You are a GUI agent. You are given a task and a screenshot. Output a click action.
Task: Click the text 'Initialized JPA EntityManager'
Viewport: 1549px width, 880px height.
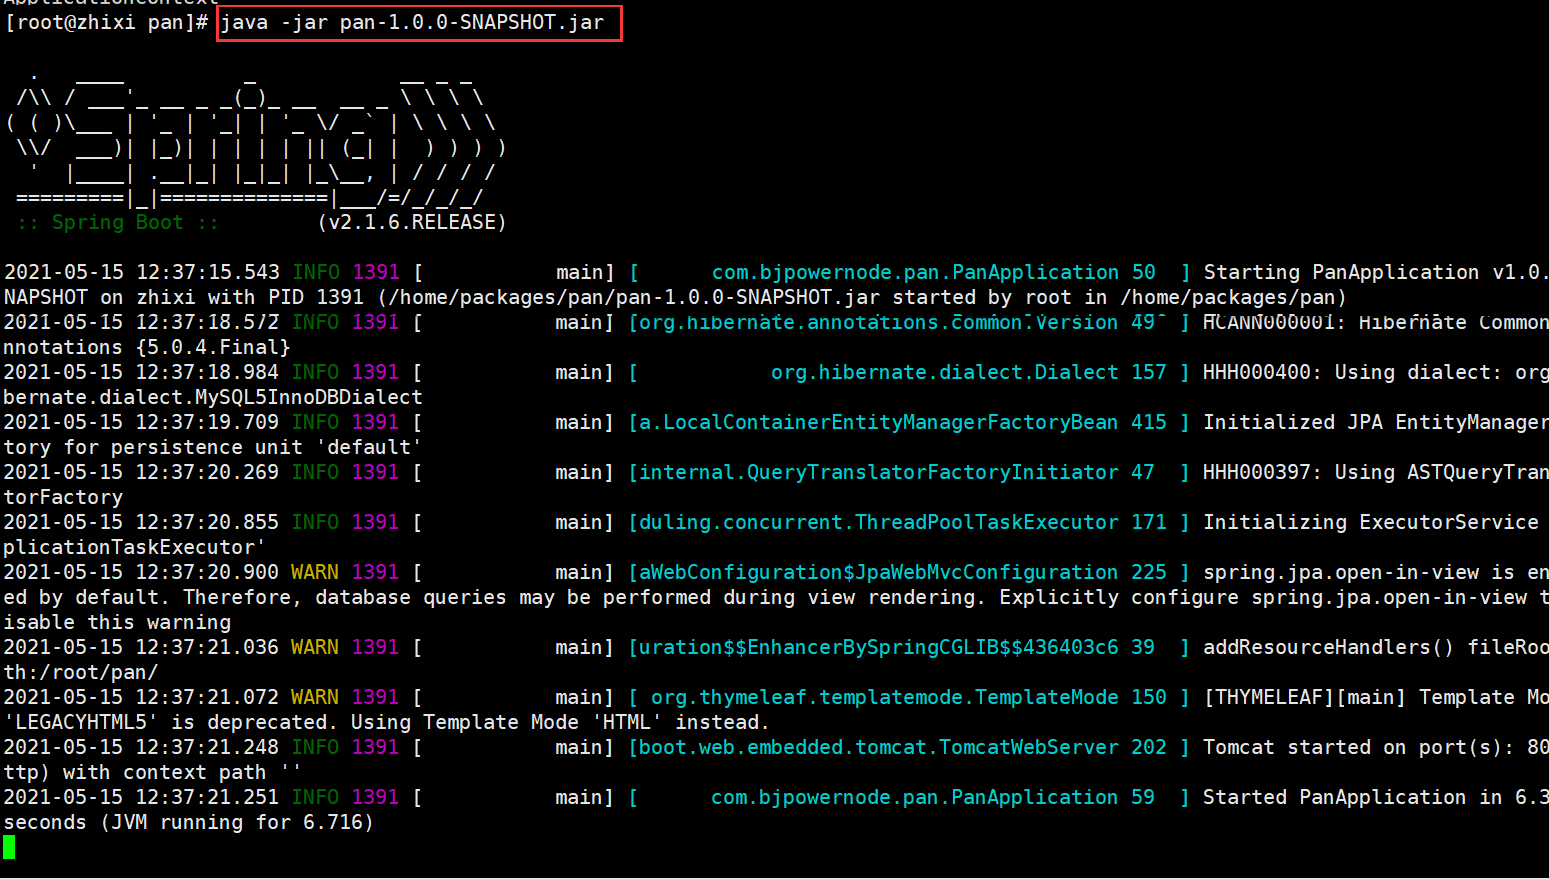click(x=1376, y=422)
